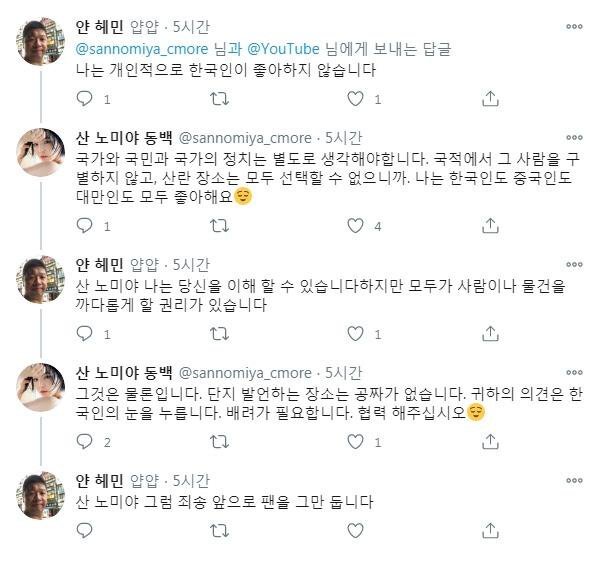Like the tweet with 4 likes

355,226
